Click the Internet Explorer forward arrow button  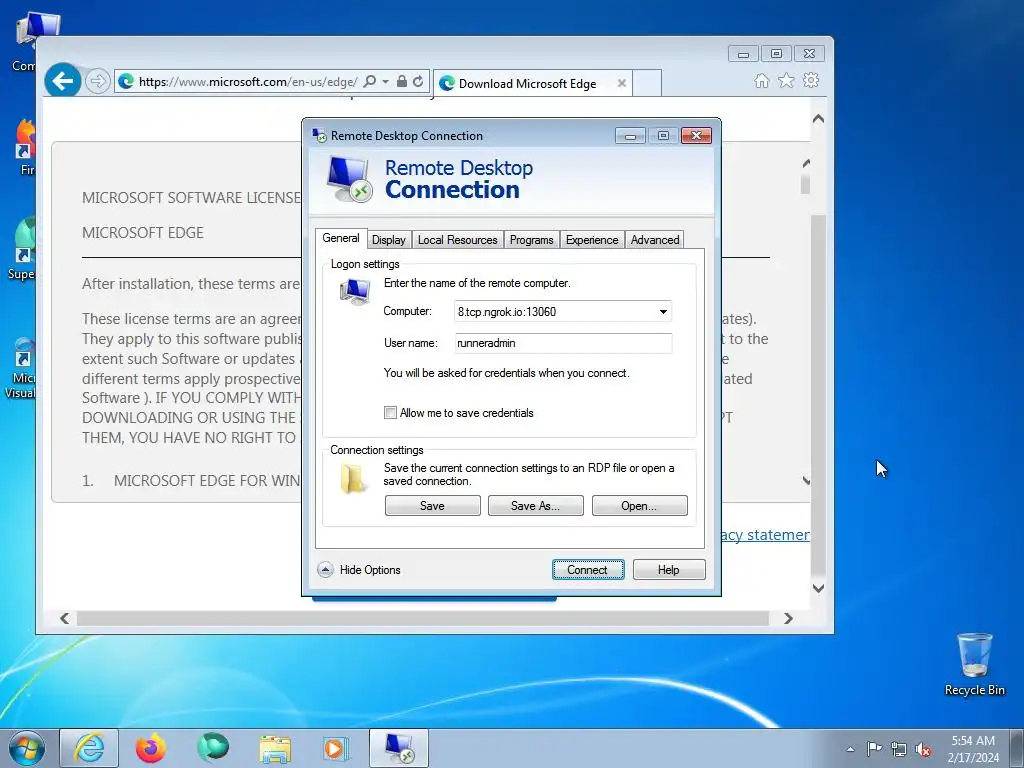coord(97,81)
